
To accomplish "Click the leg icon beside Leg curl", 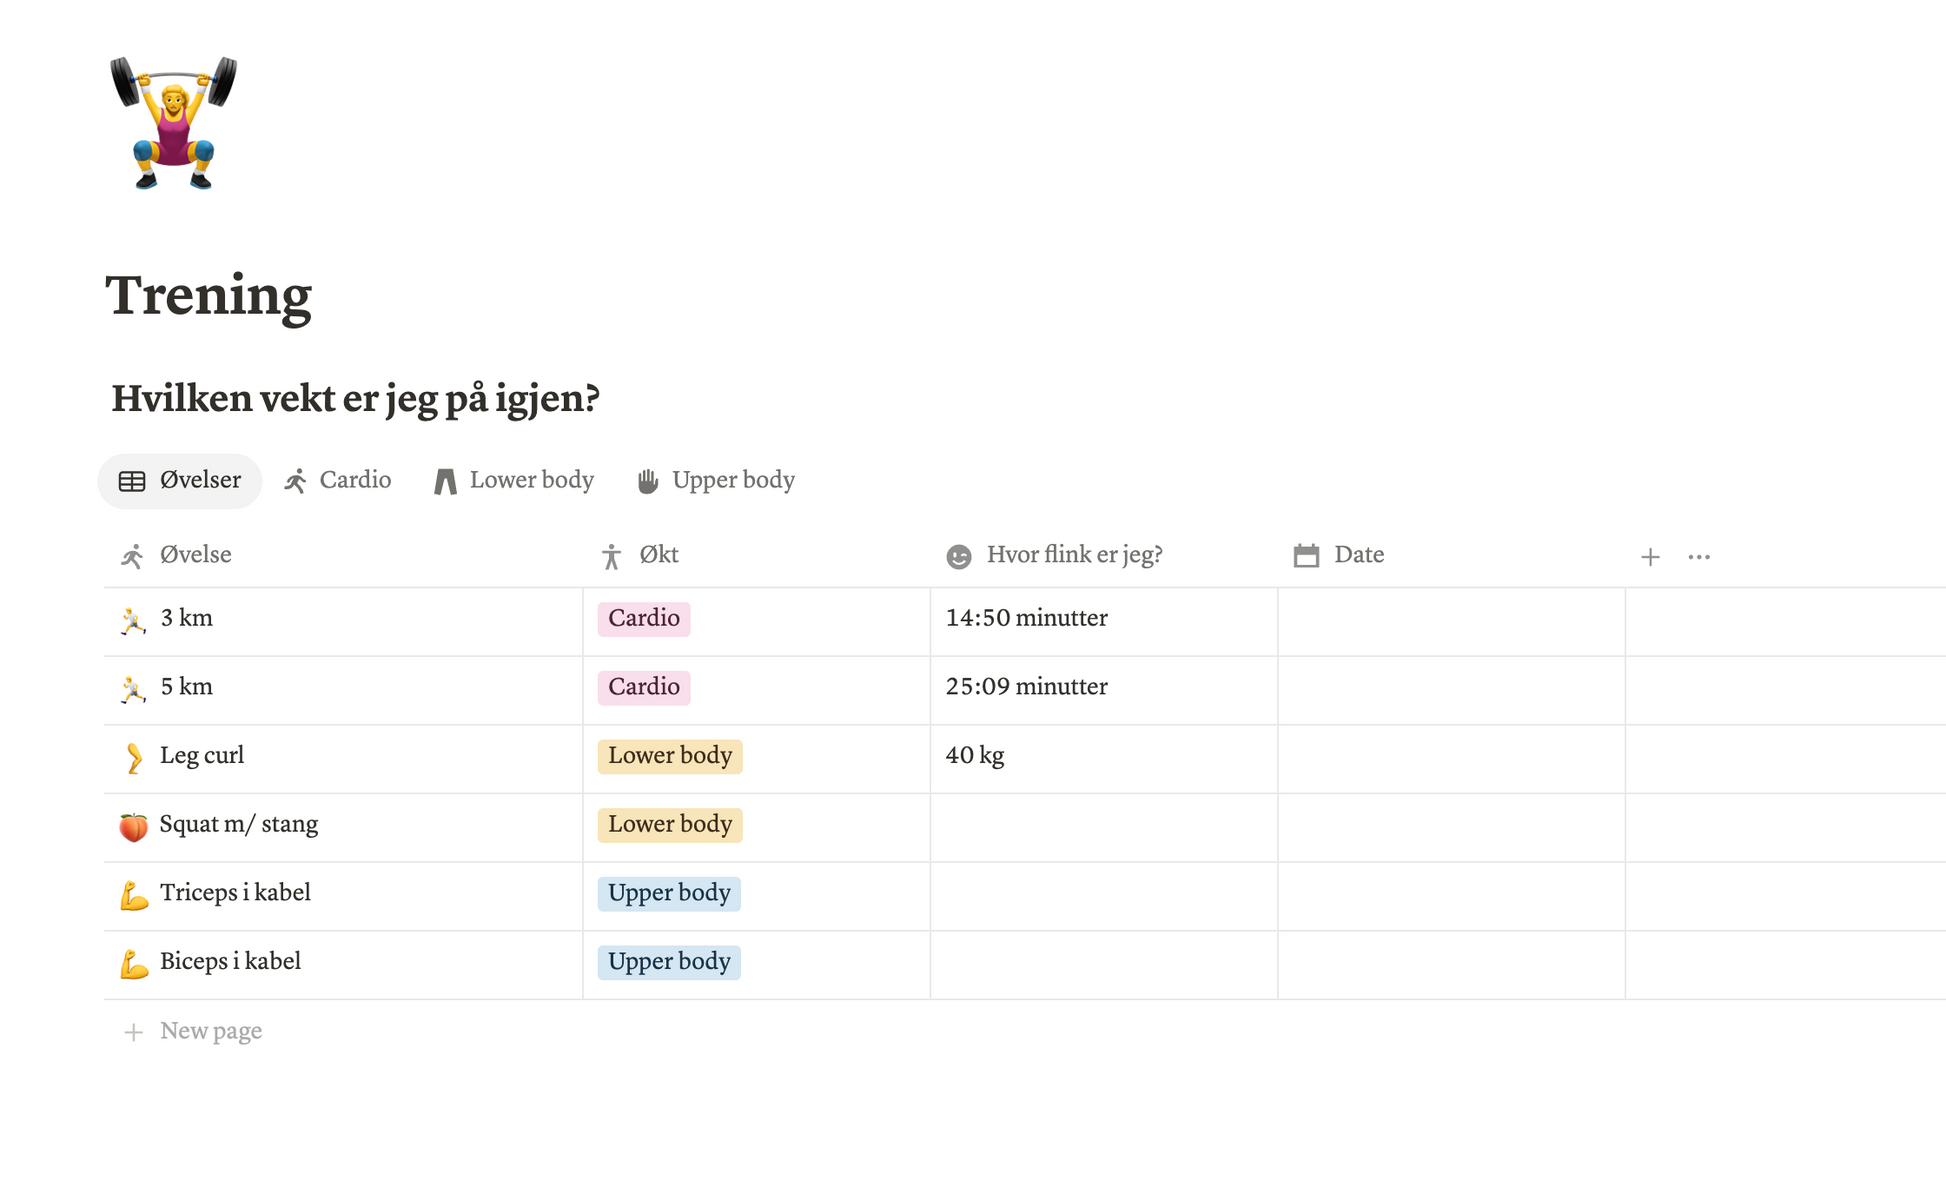I will coord(133,757).
